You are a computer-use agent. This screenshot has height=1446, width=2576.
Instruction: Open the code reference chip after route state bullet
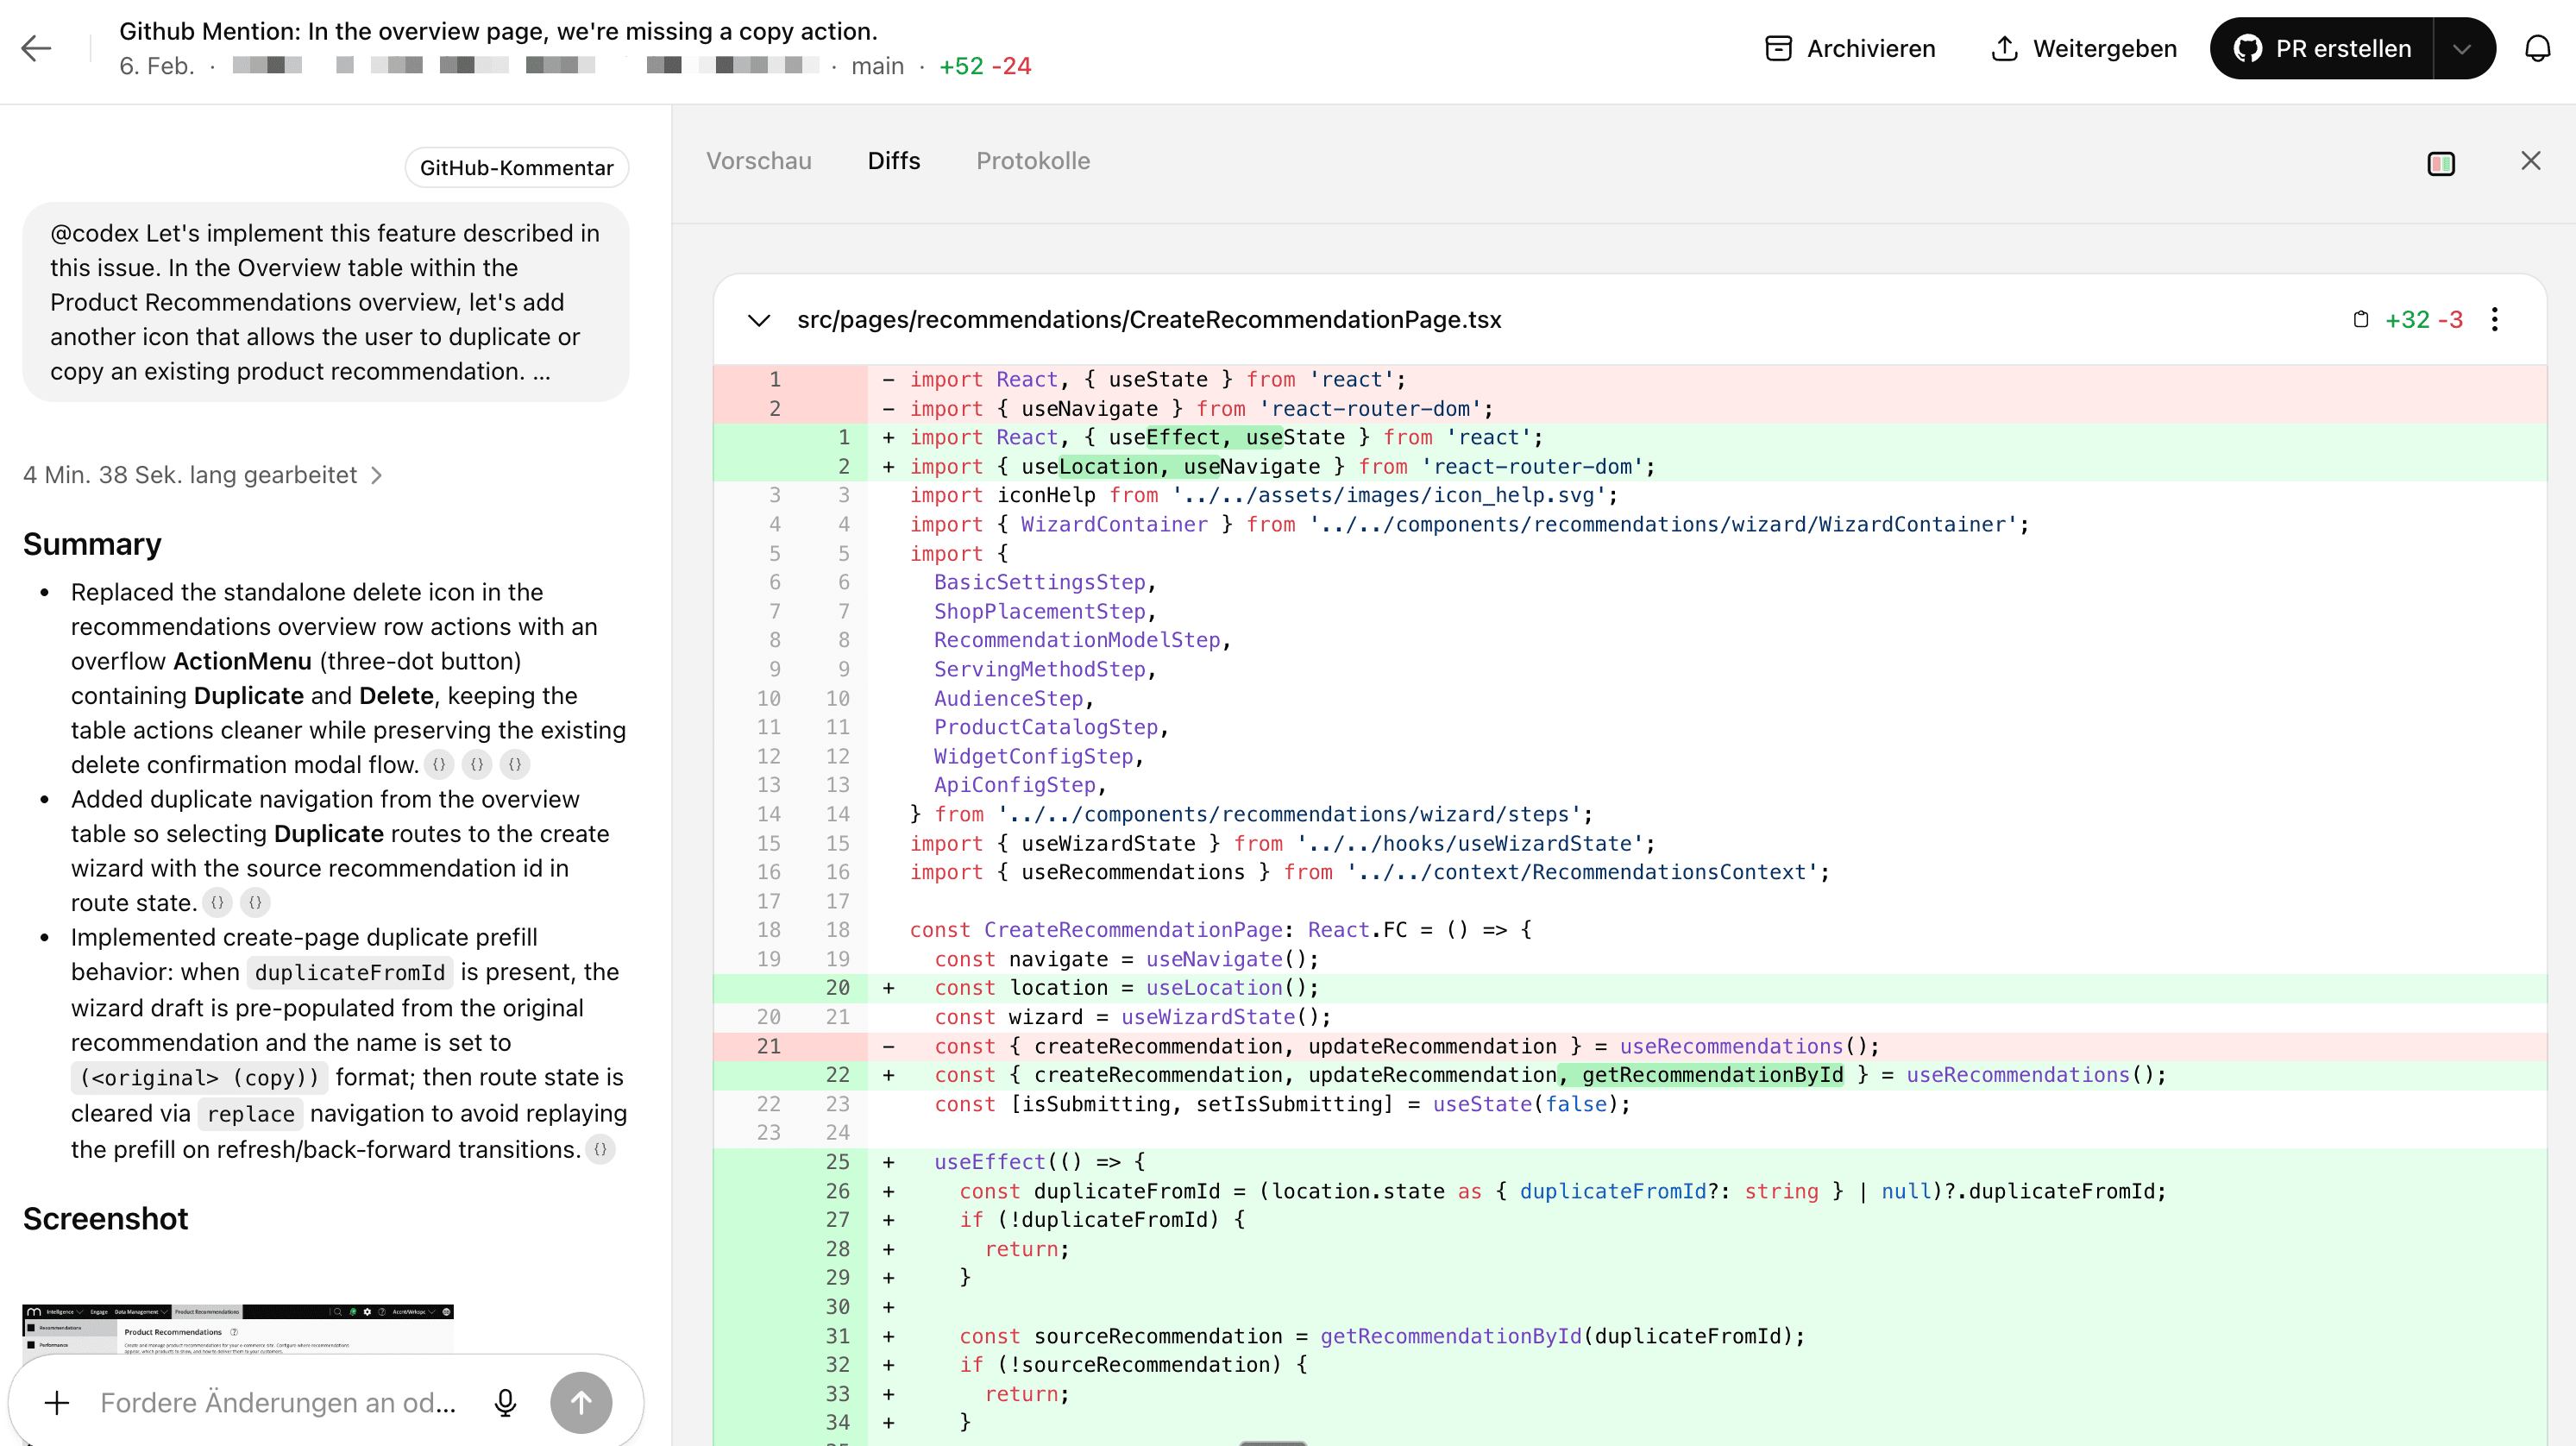(218, 902)
